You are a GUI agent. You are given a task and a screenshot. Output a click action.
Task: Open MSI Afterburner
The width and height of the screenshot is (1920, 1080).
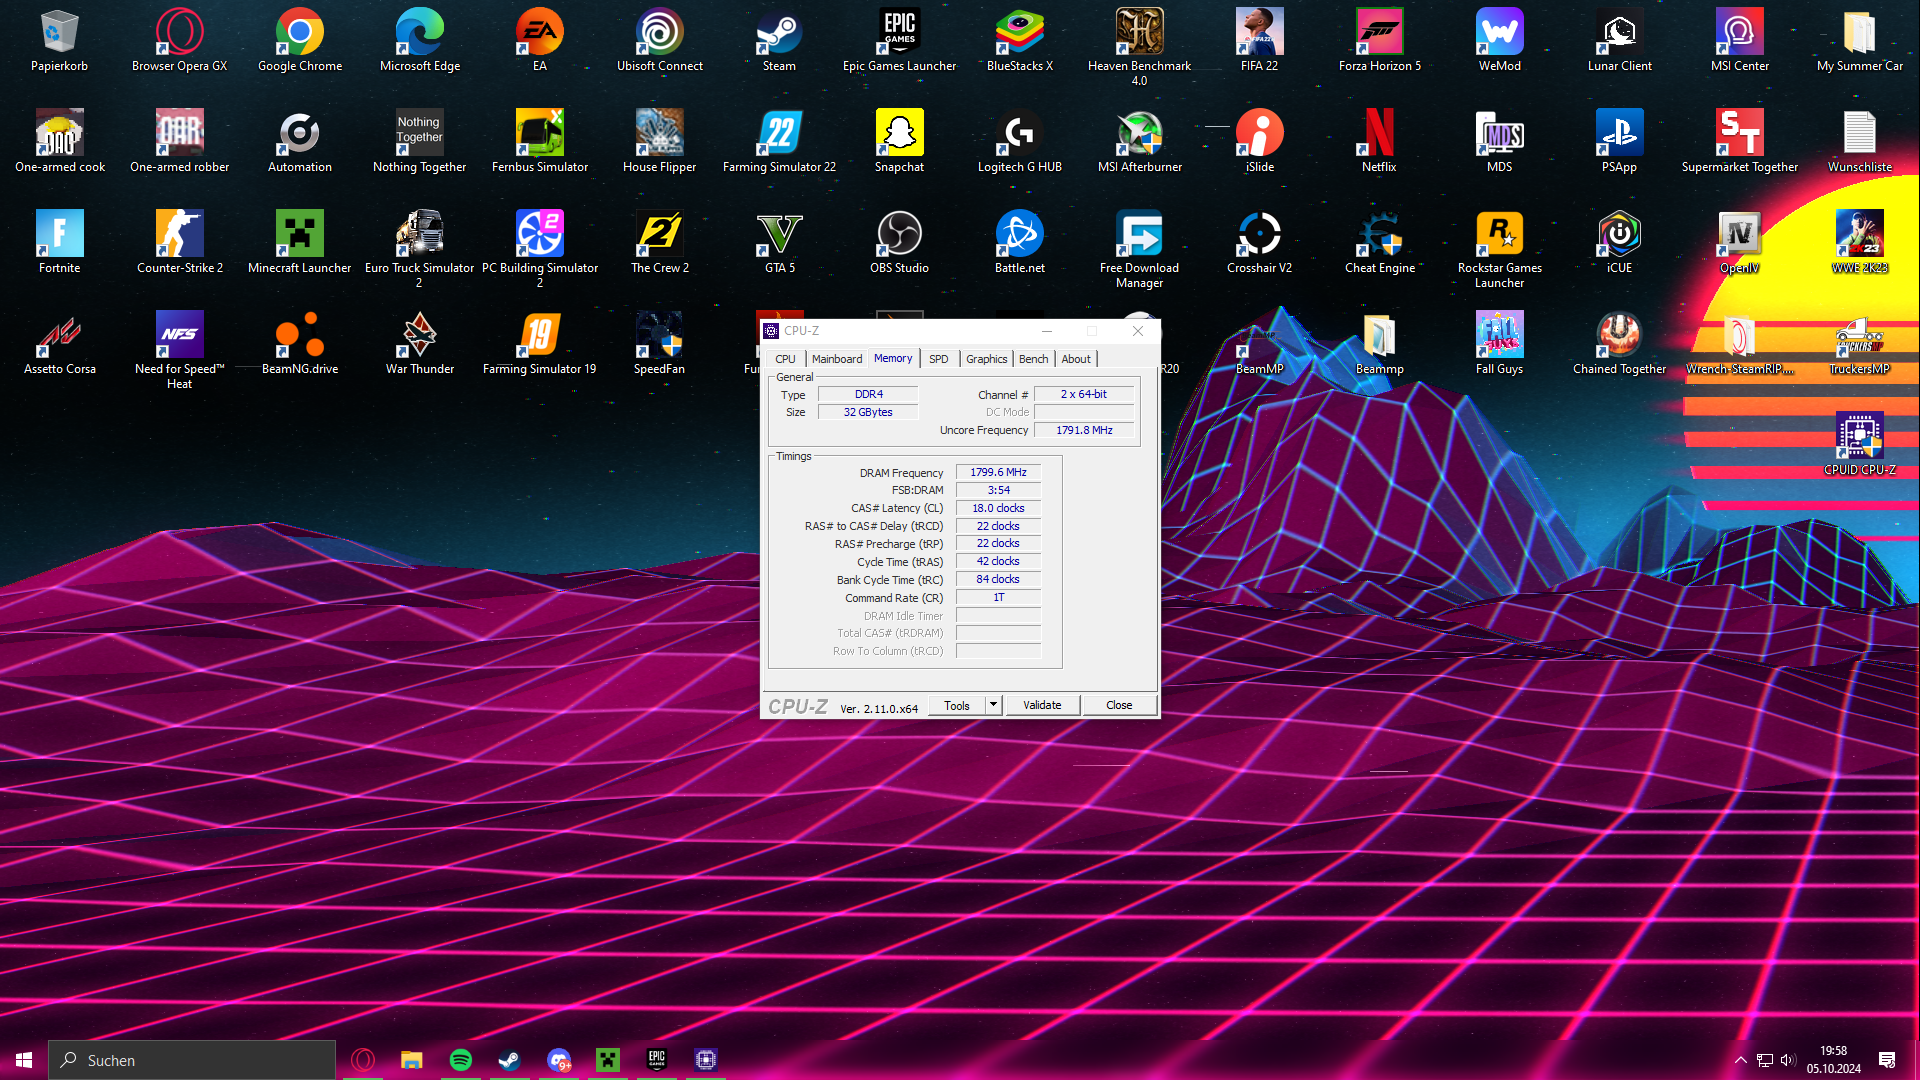[x=1139, y=133]
